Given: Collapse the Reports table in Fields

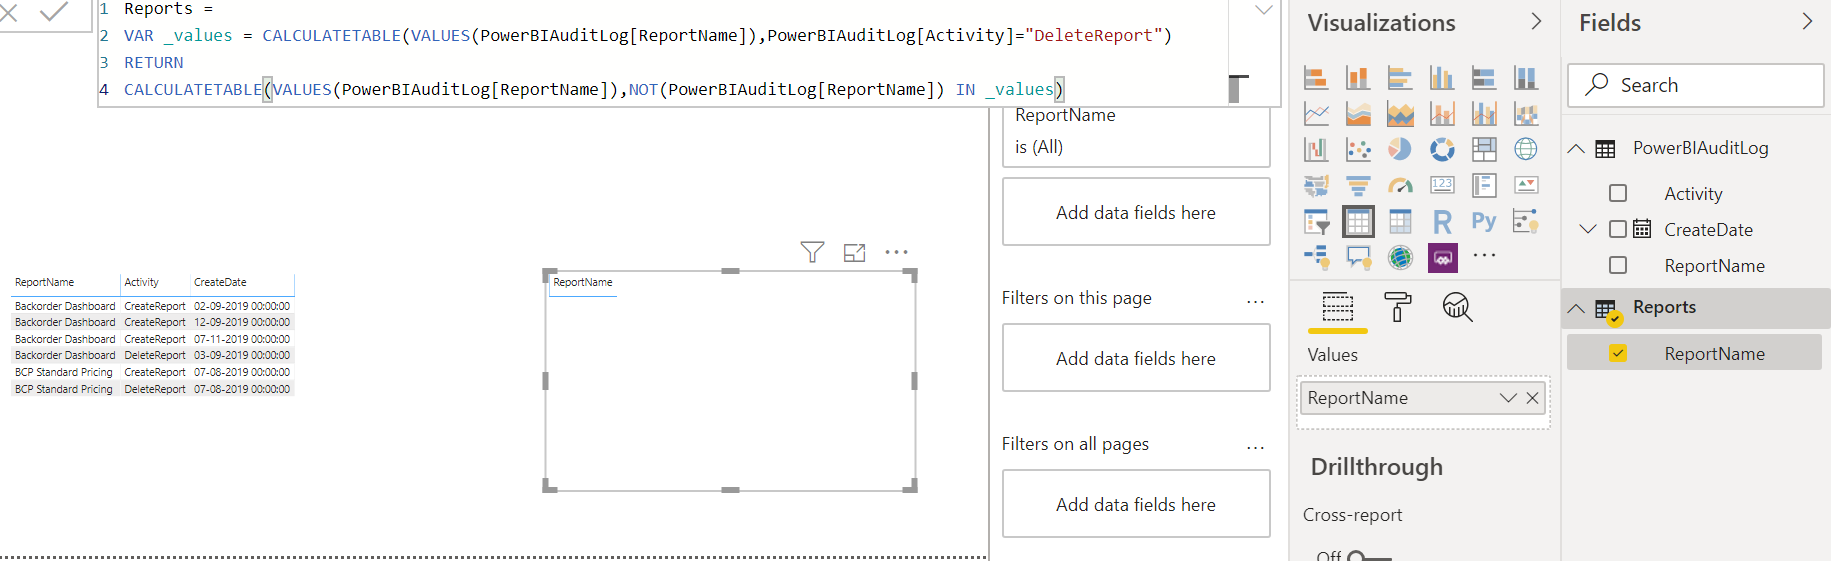Looking at the screenshot, I should pos(1576,308).
